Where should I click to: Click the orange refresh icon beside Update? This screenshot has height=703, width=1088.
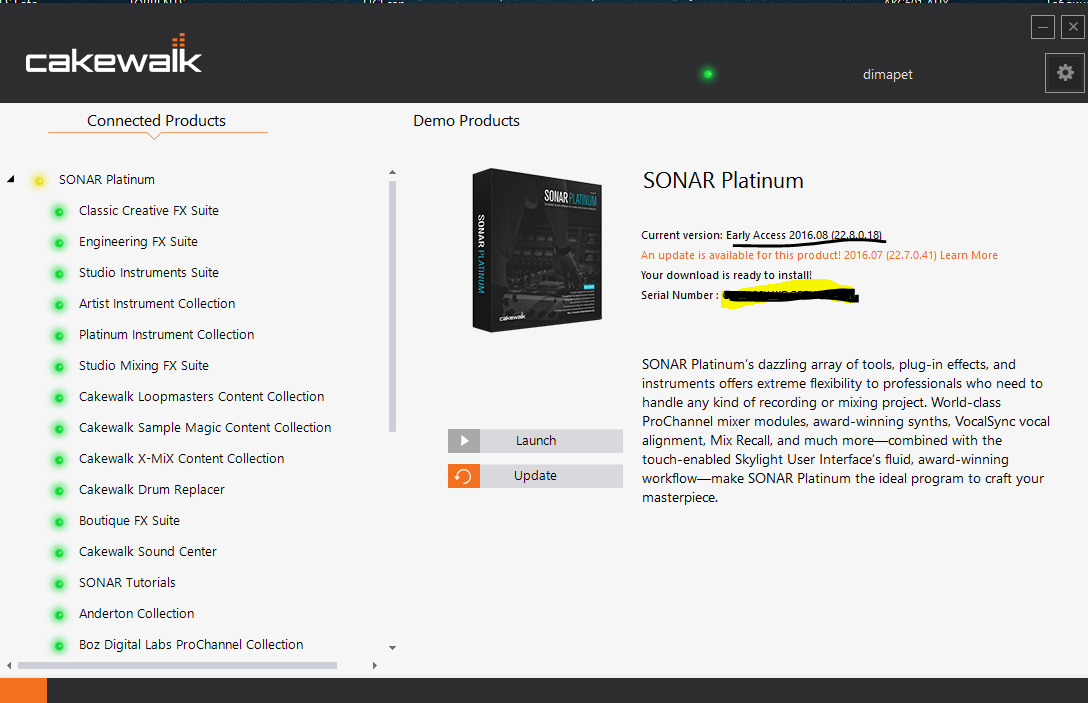tap(464, 476)
